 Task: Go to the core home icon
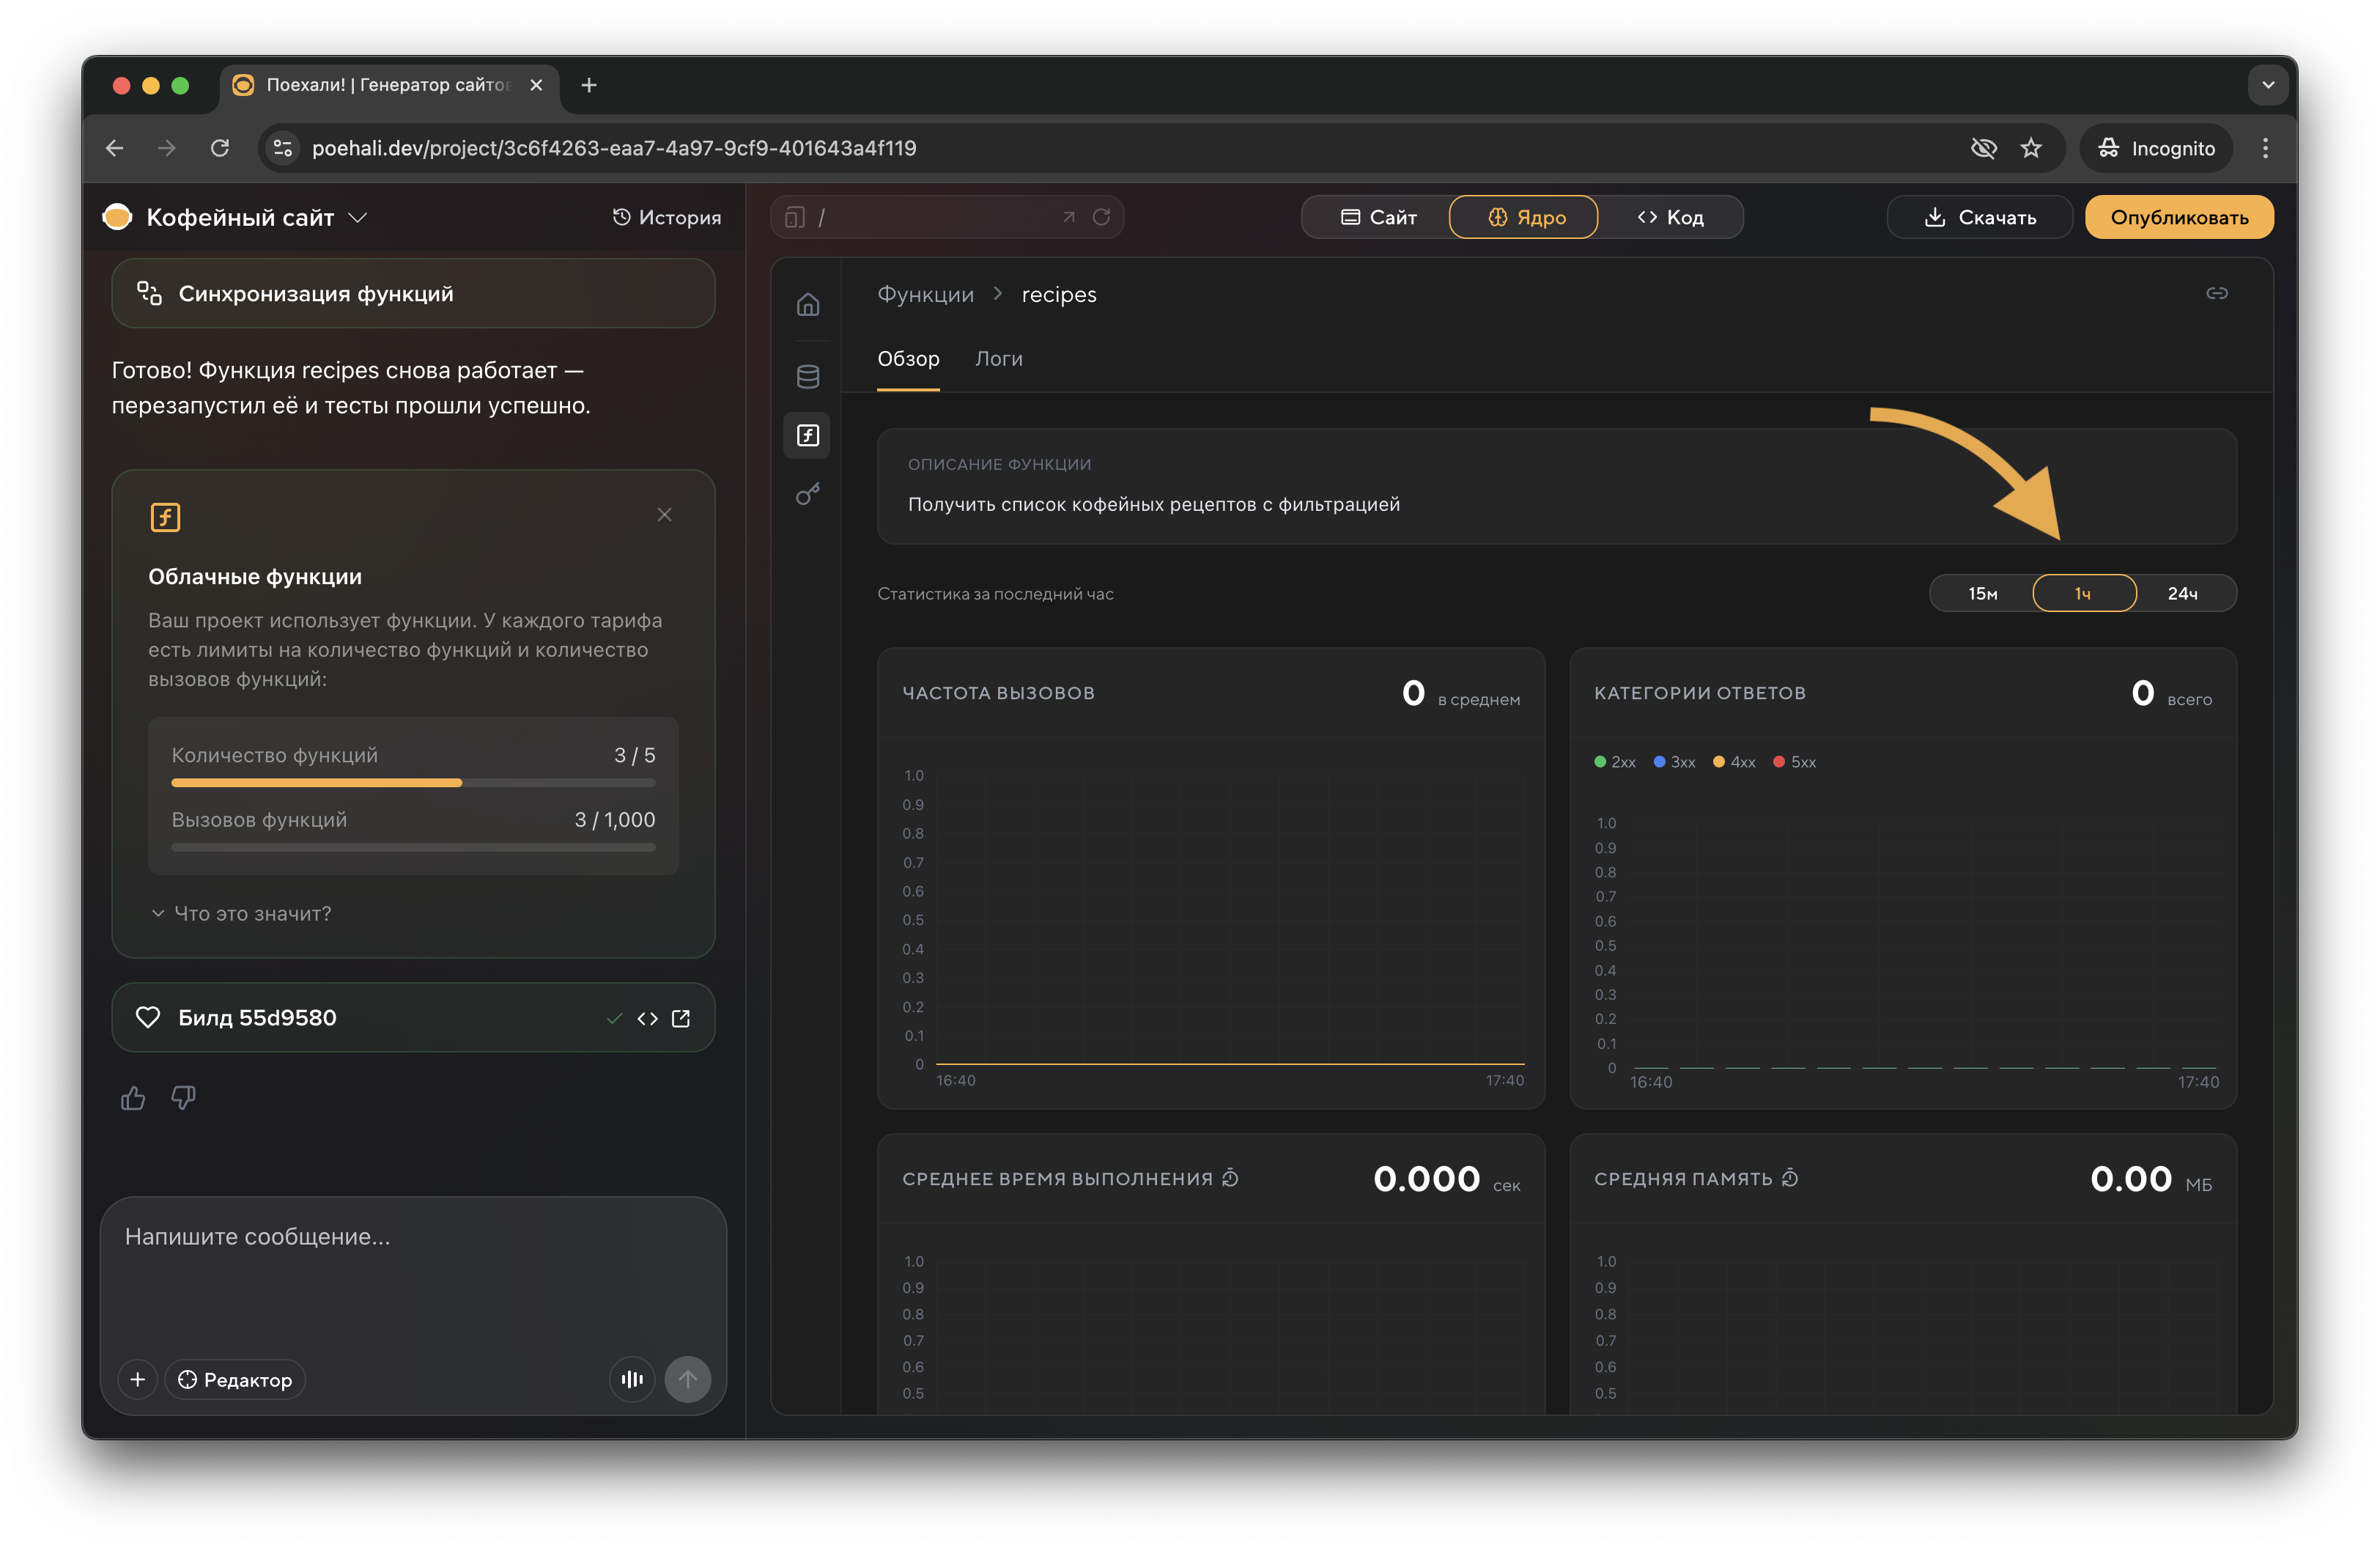(x=808, y=304)
